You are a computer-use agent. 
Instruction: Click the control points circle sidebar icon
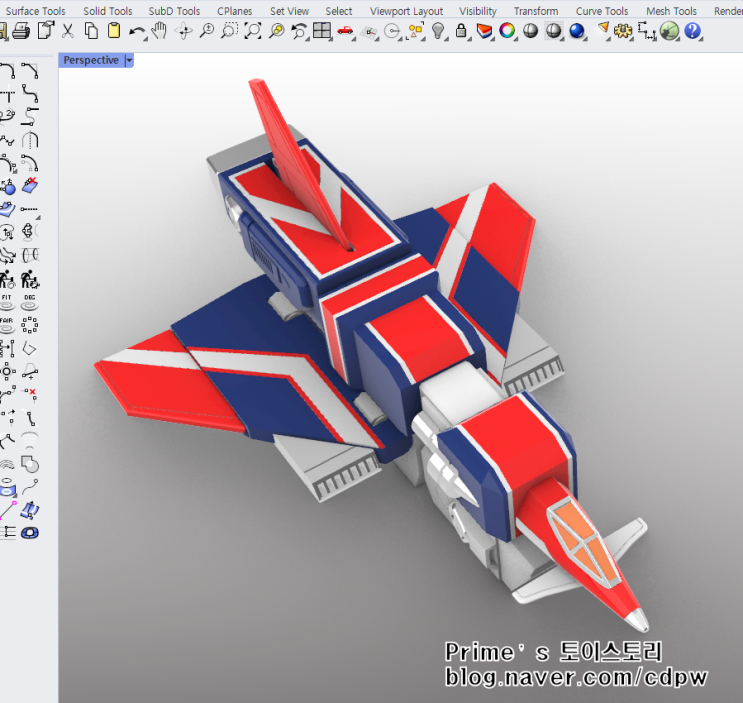coord(29,325)
